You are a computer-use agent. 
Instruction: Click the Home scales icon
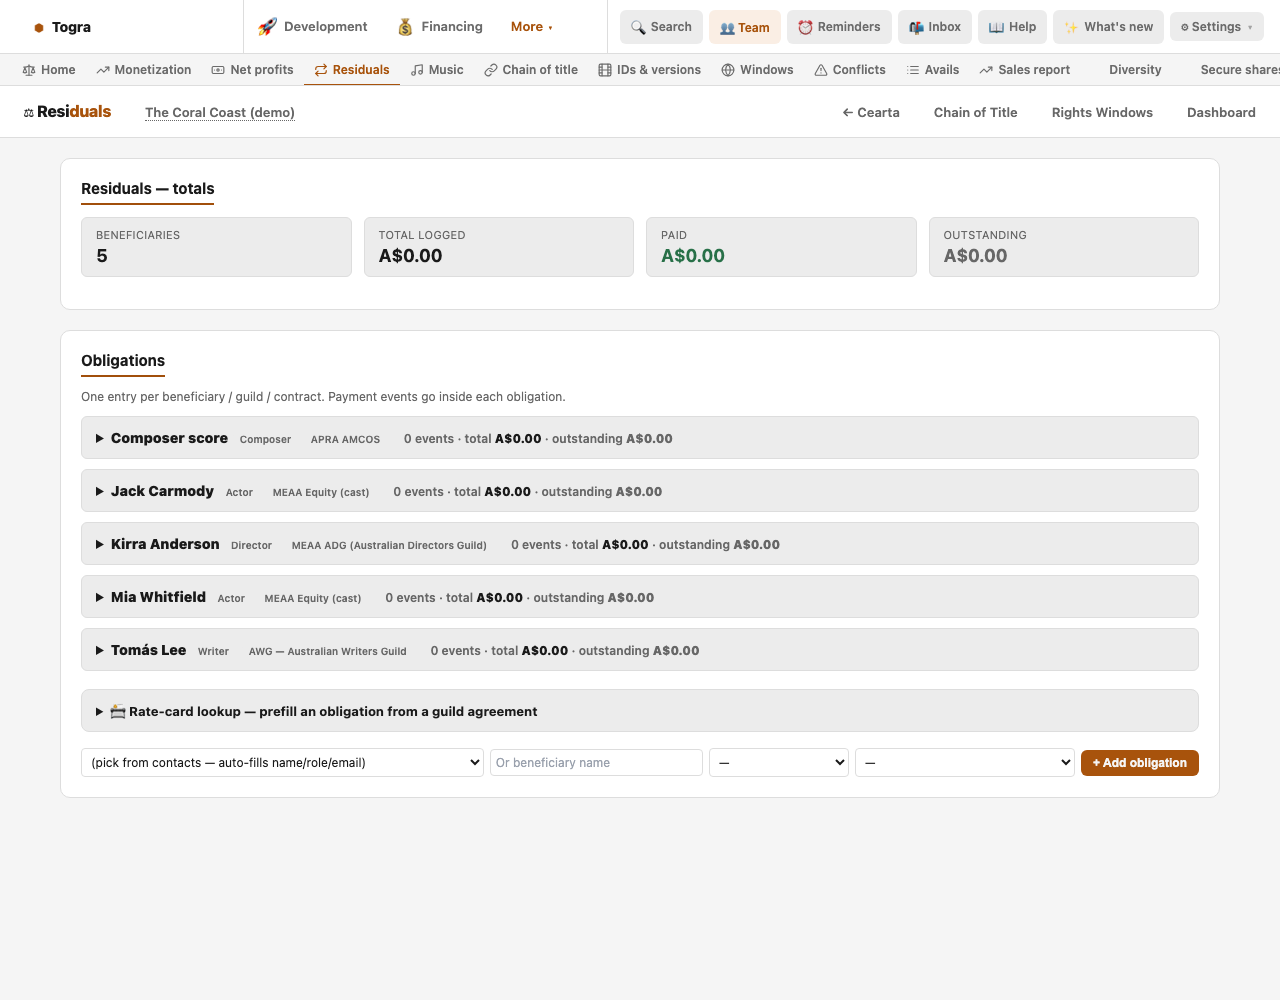[29, 70]
